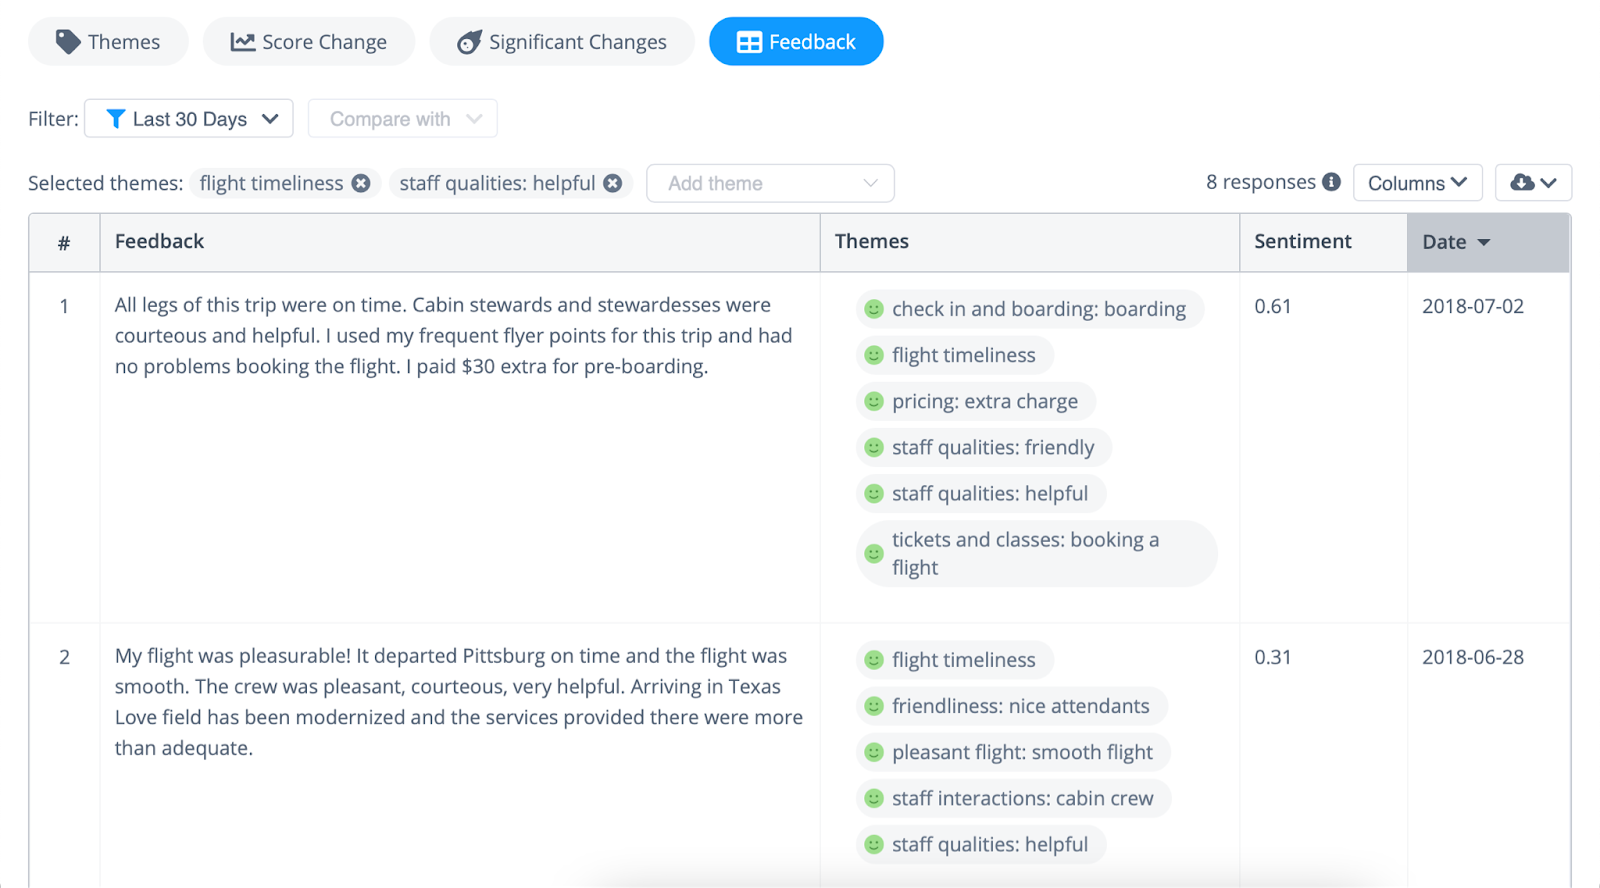The height and width of the screenshot is (888, 1600).
Task: Click the friendliness: nice attendants theme tag
Action: point(1012,706)
